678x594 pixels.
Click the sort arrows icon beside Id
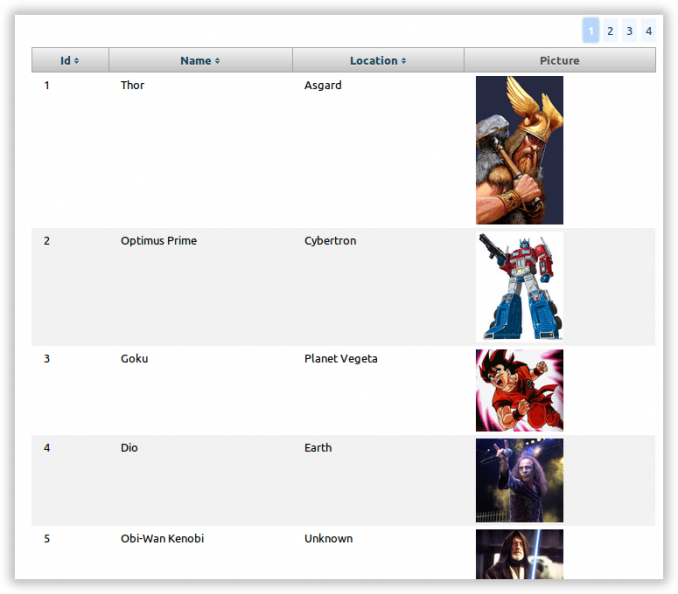(77, 61)
